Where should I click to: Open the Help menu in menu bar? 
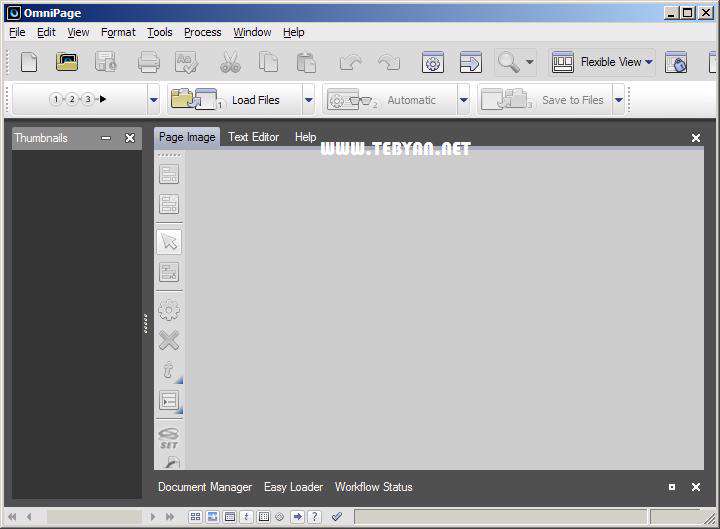(293, 32)
